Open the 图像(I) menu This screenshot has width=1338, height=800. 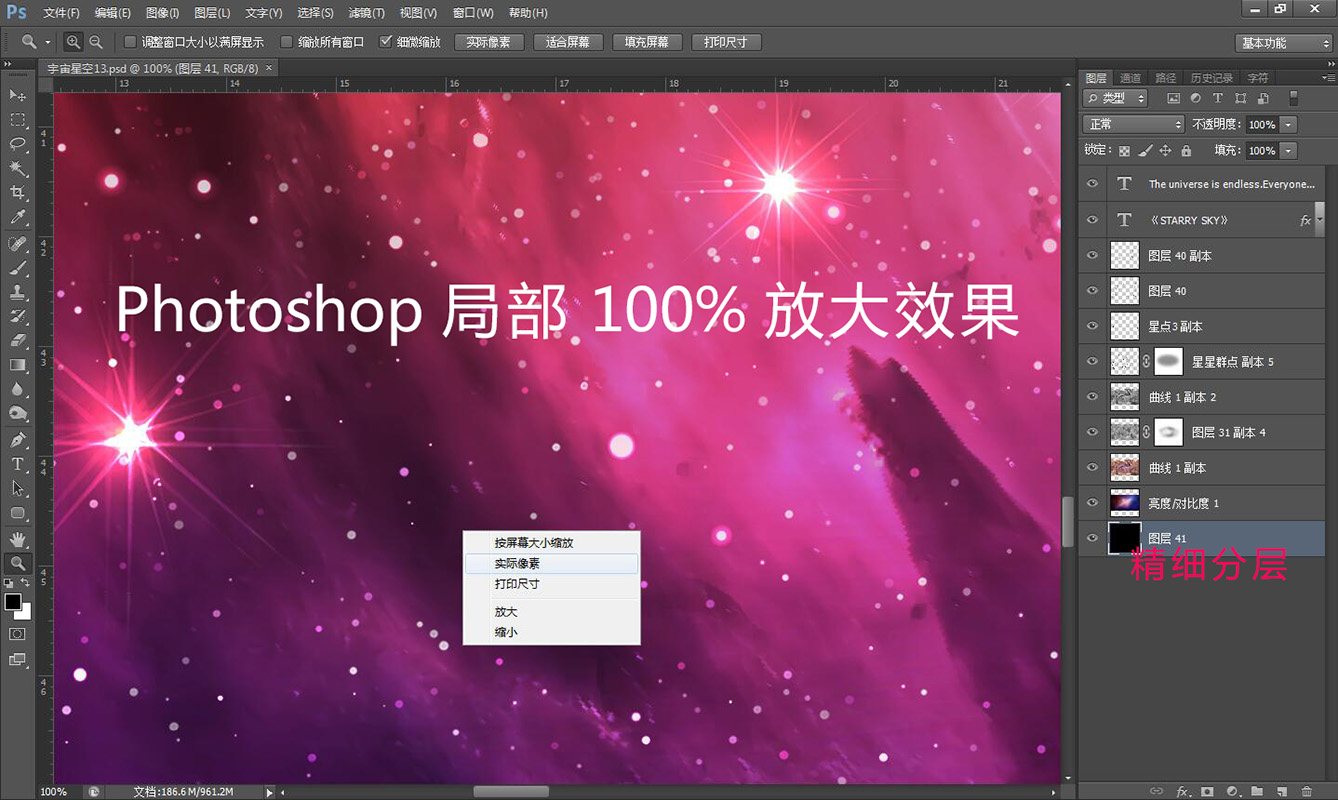point(162,13)
